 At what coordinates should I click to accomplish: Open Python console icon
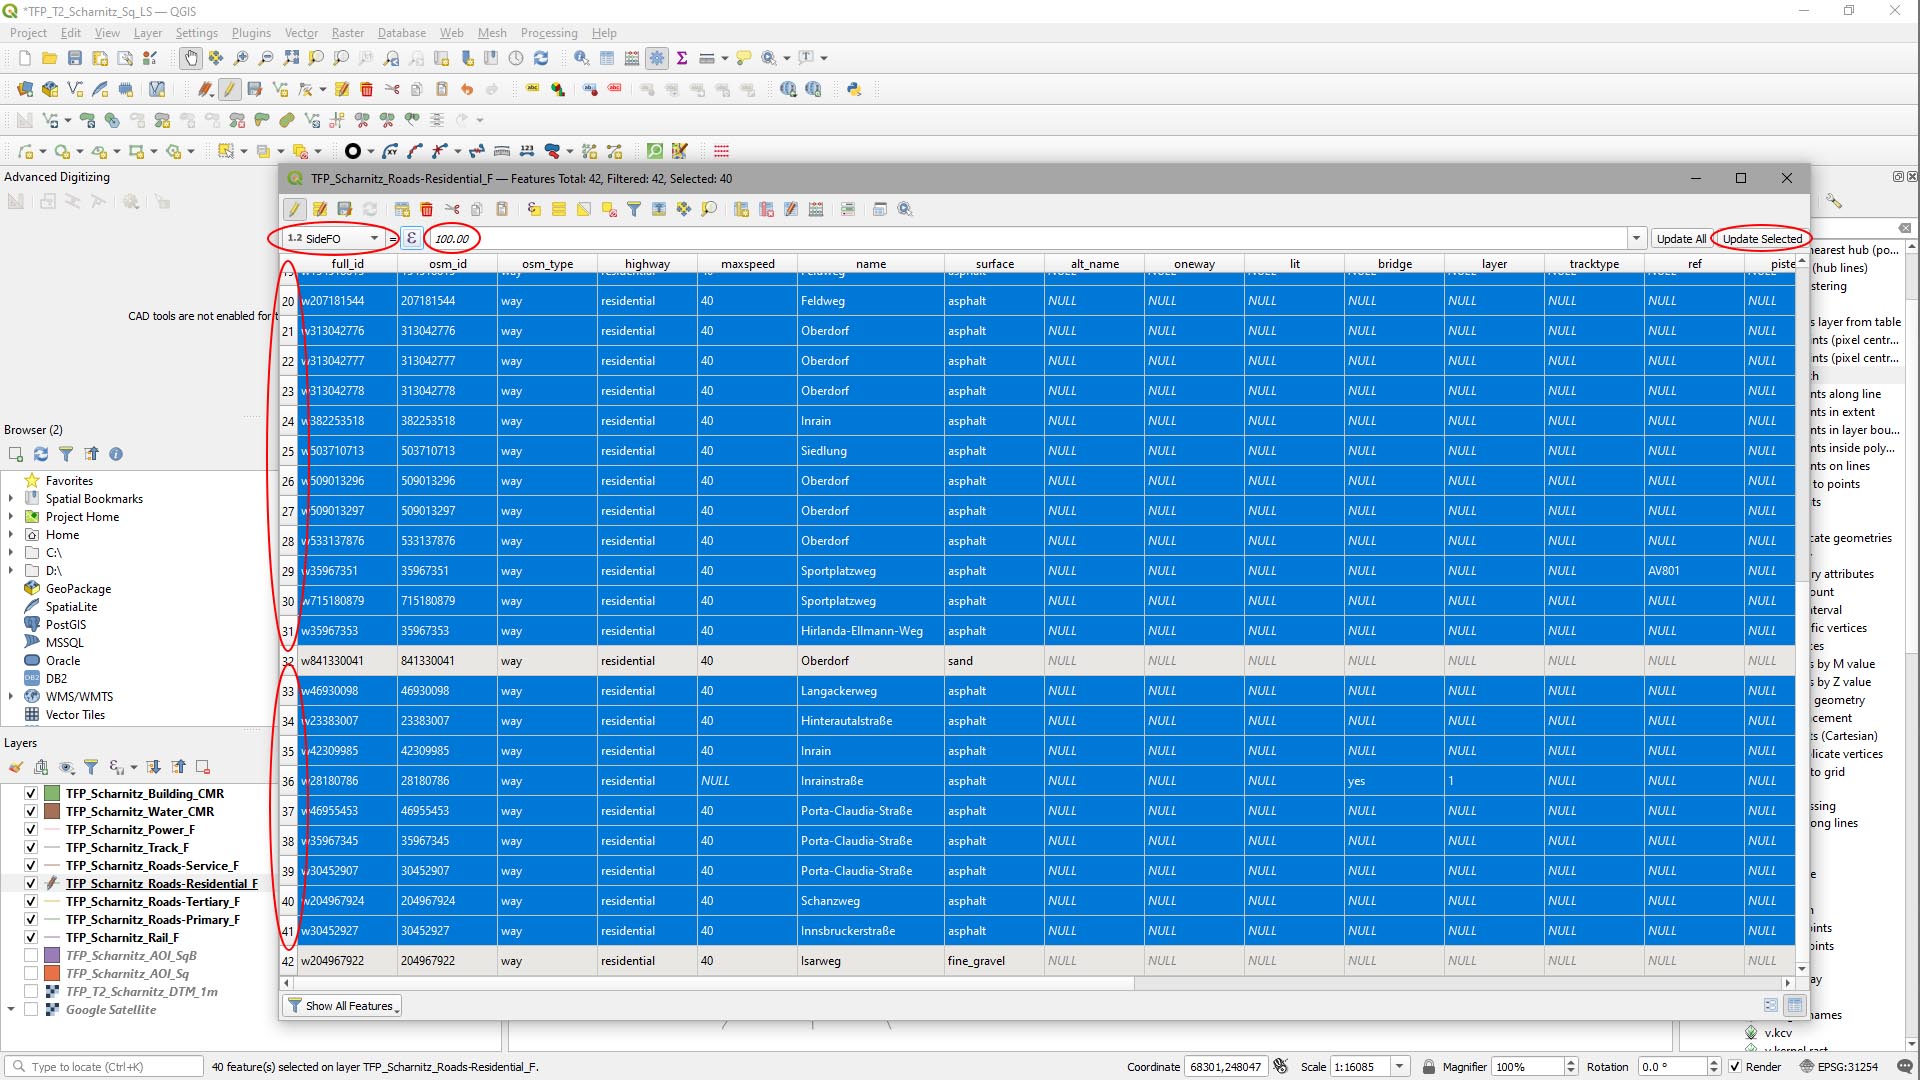point(854,89)
